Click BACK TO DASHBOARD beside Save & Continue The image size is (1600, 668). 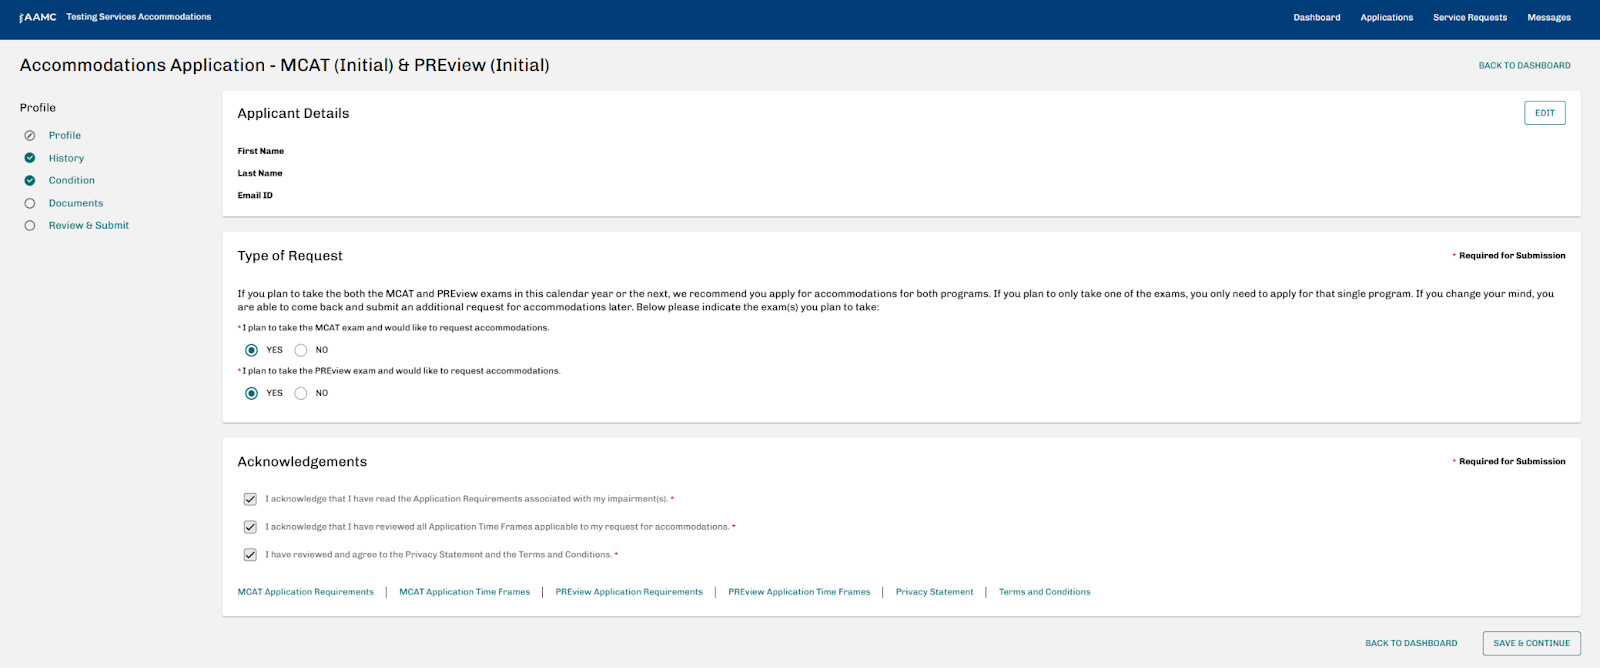coord(1411,643)
